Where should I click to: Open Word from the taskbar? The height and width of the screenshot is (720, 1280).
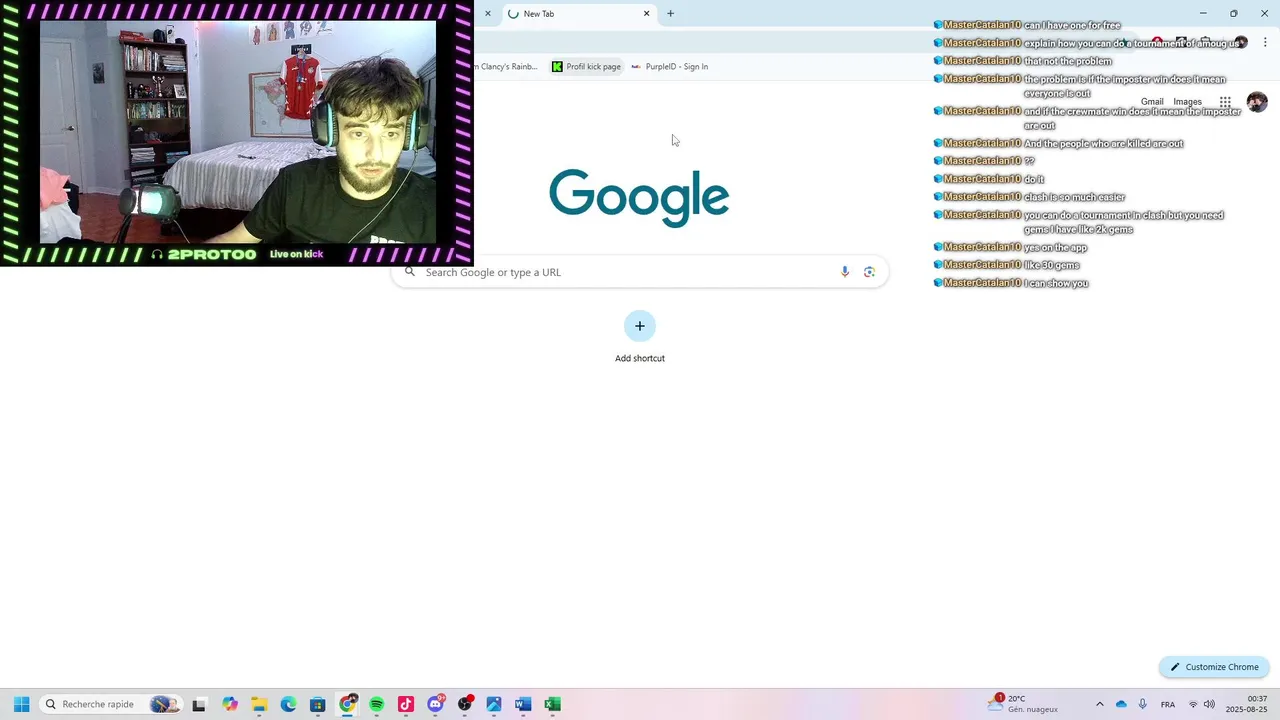(523, 704)
